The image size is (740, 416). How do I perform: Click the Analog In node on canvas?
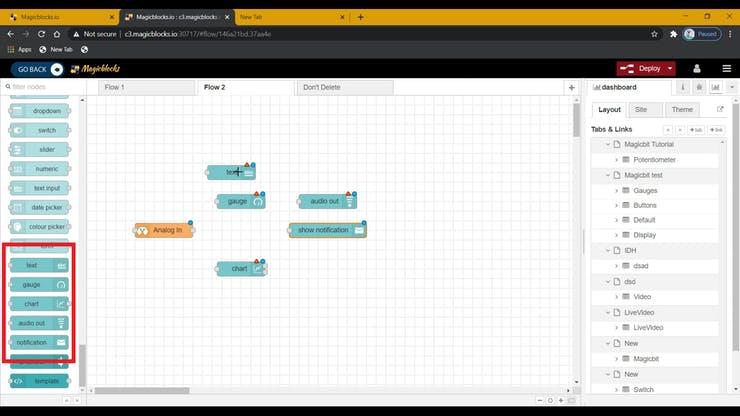[166, 230]
